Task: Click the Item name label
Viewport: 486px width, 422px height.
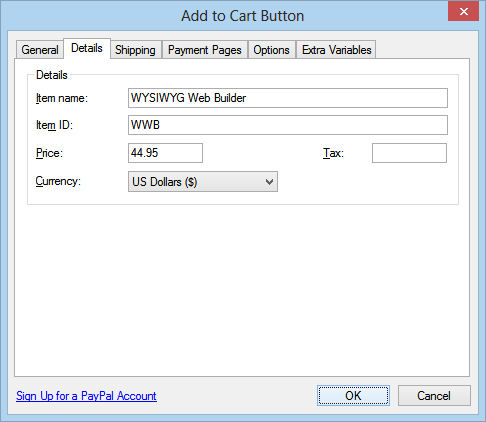Action: click(x=62, y=98)
